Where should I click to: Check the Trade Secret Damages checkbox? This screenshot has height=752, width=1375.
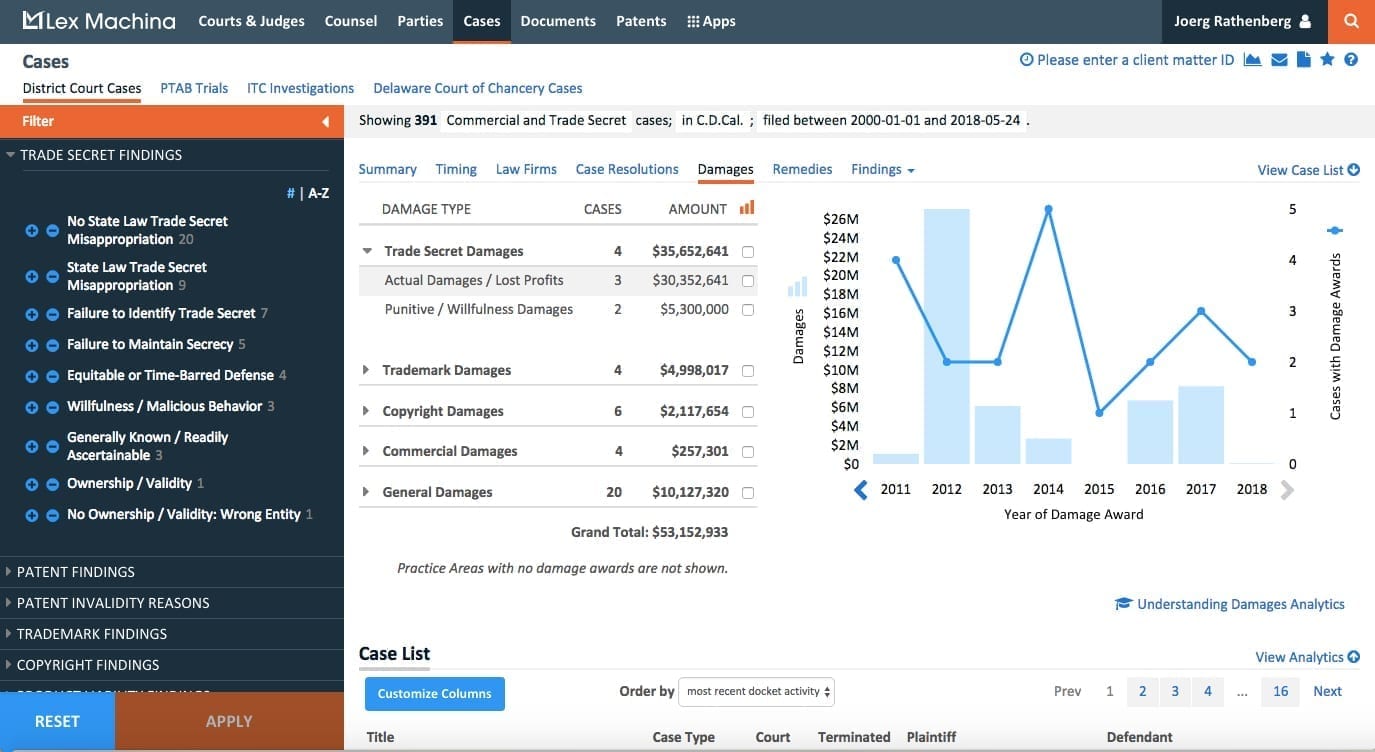(x=748, y=252)
